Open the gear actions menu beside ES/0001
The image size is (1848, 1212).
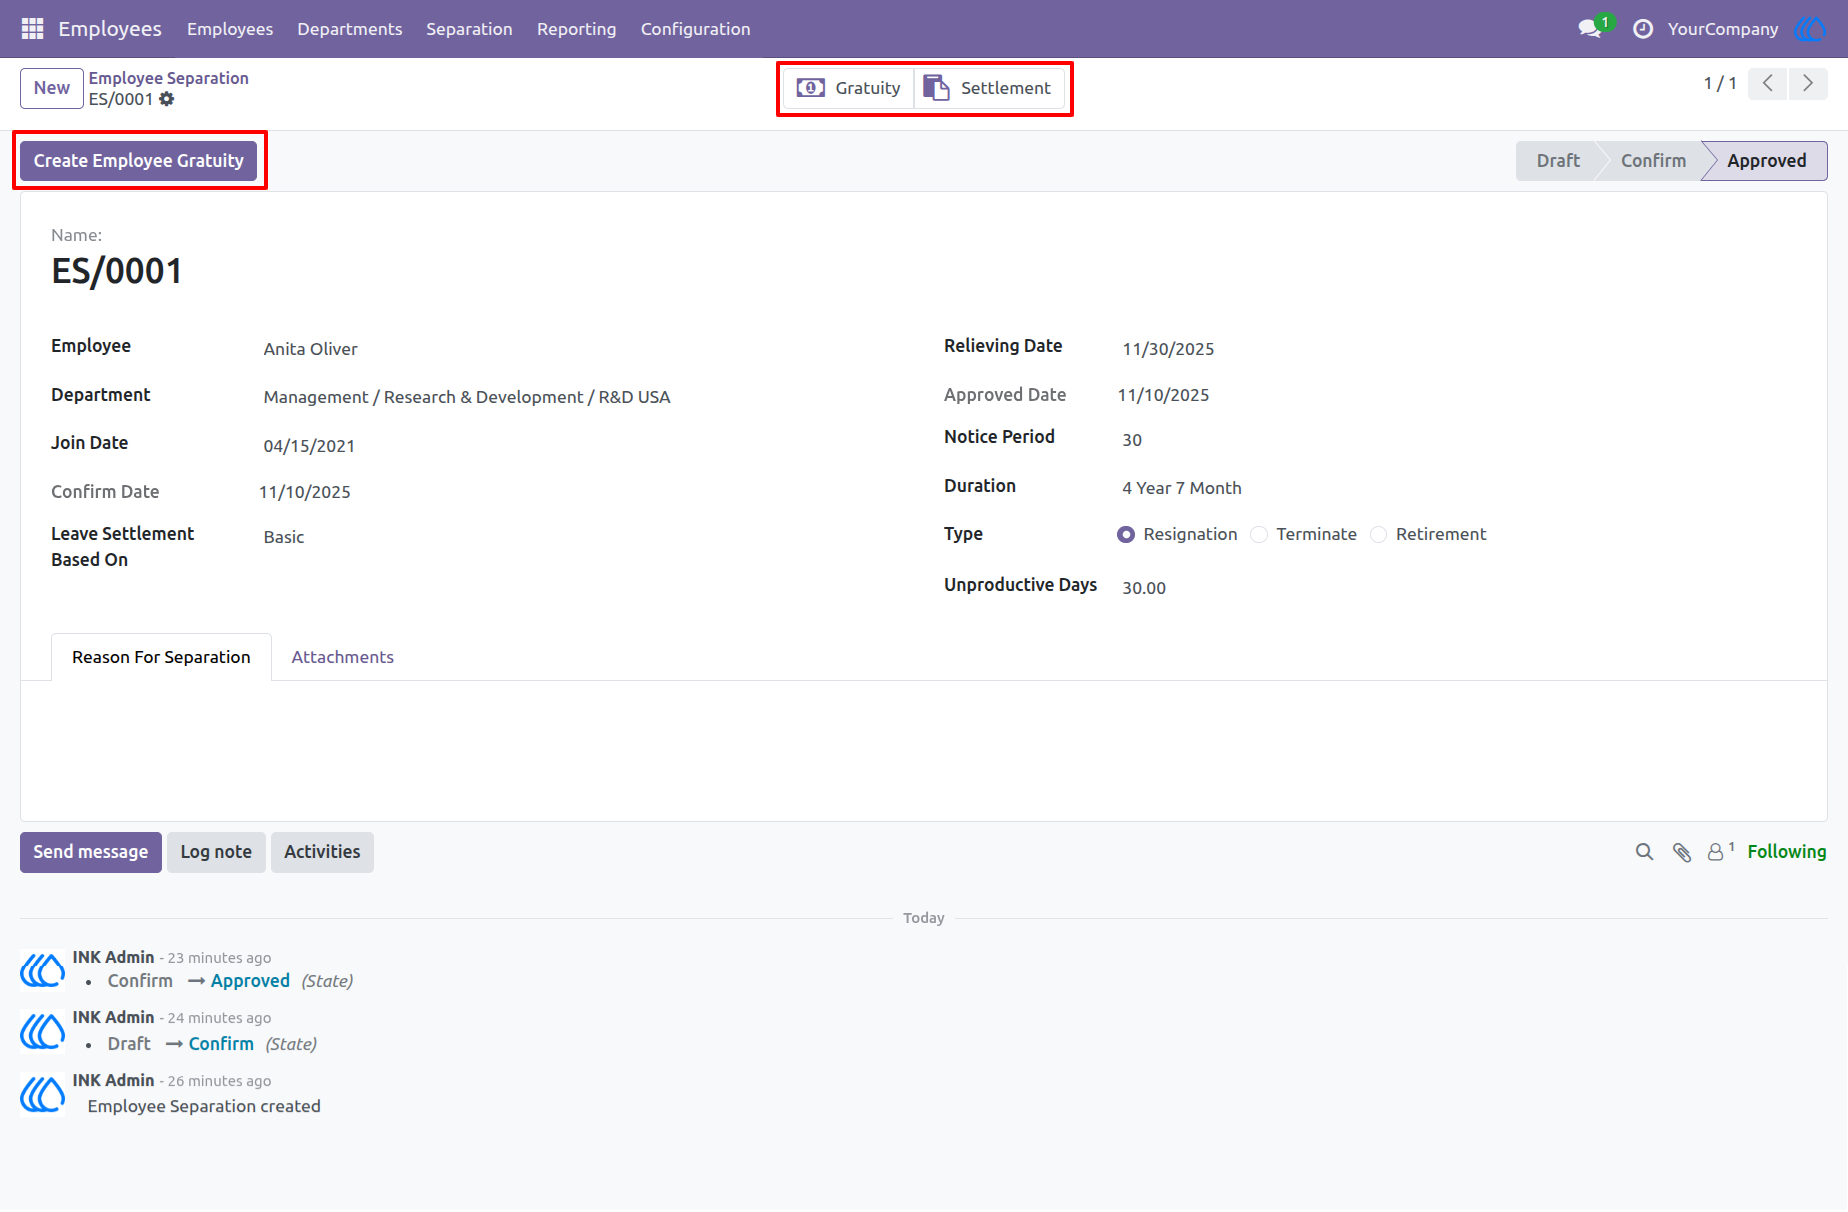pyautogui.click(x=167, y=99)
